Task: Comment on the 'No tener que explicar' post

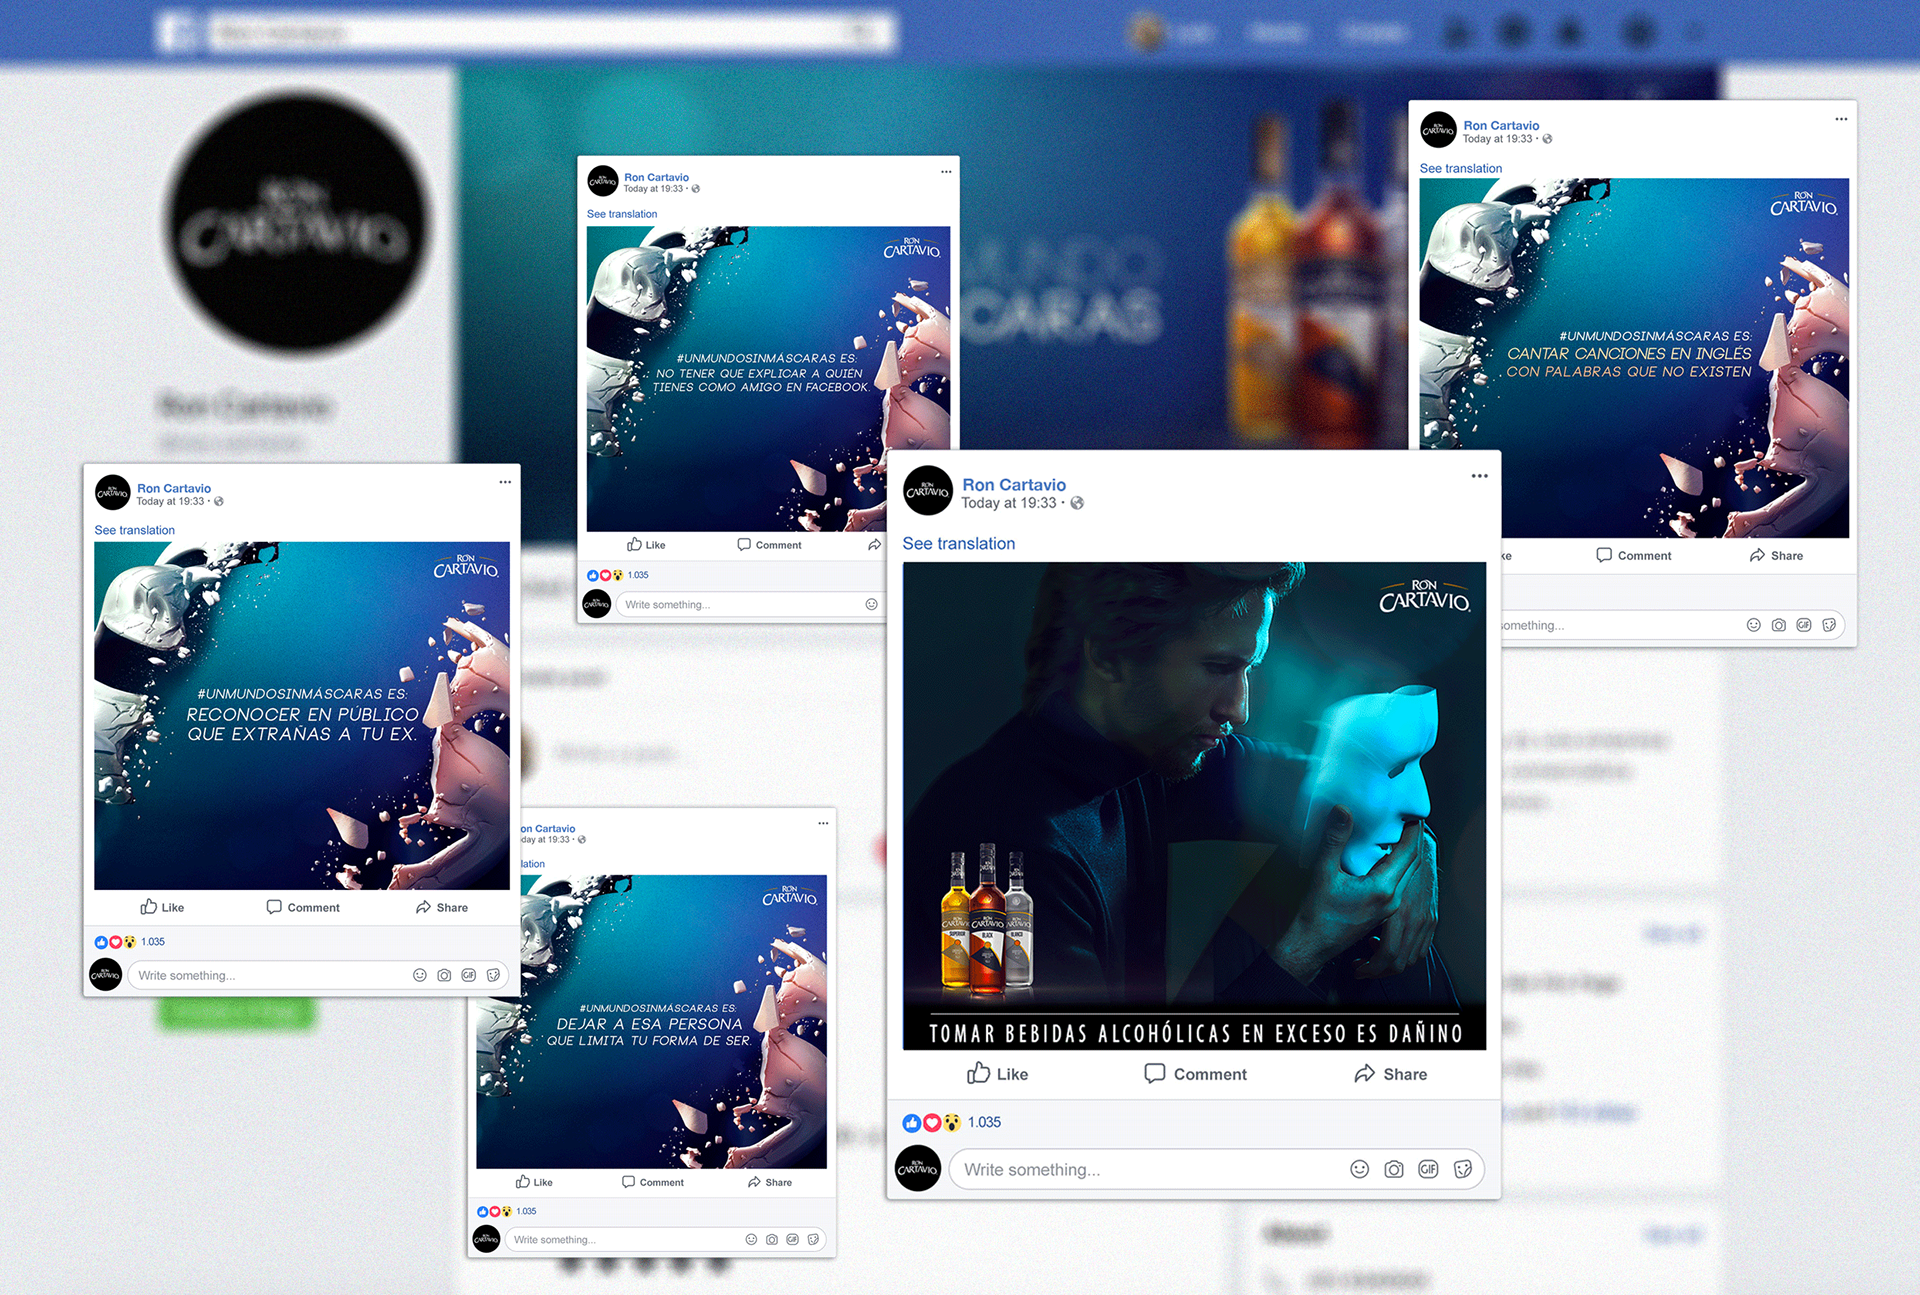Action: click(x=769, y=545)
